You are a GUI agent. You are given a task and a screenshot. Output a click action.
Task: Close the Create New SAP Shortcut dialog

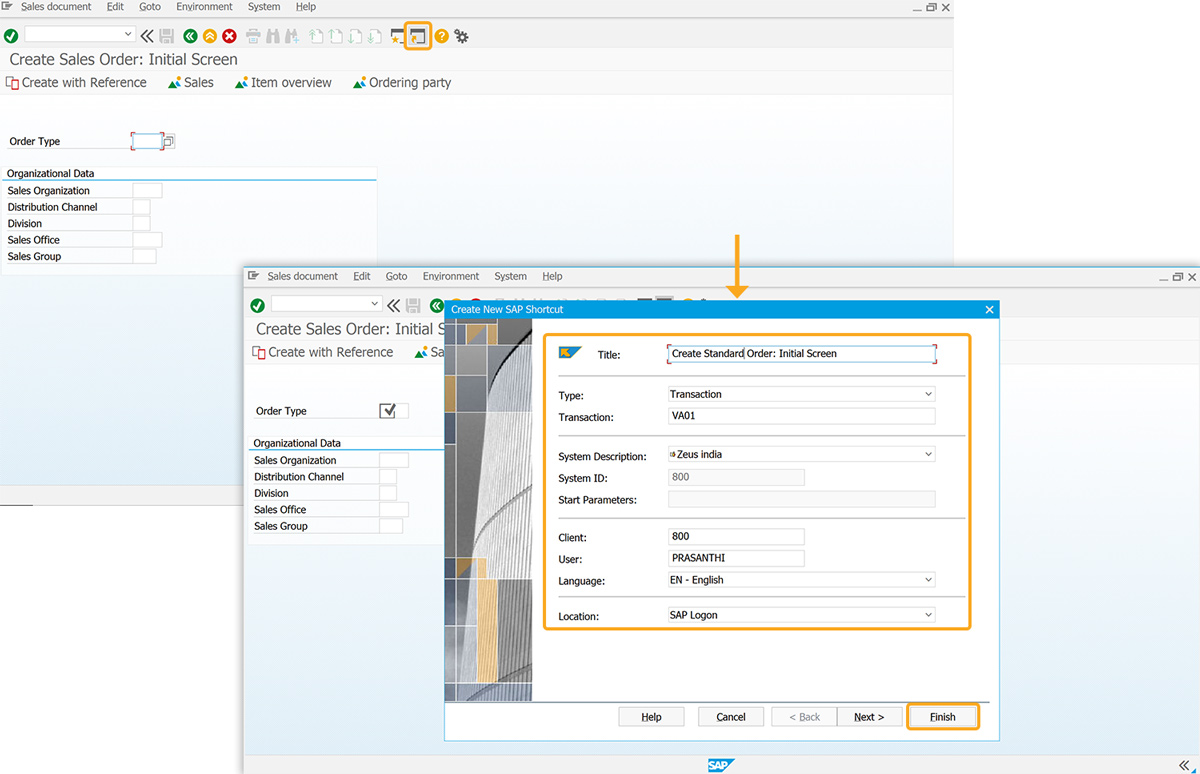point(990,310)
